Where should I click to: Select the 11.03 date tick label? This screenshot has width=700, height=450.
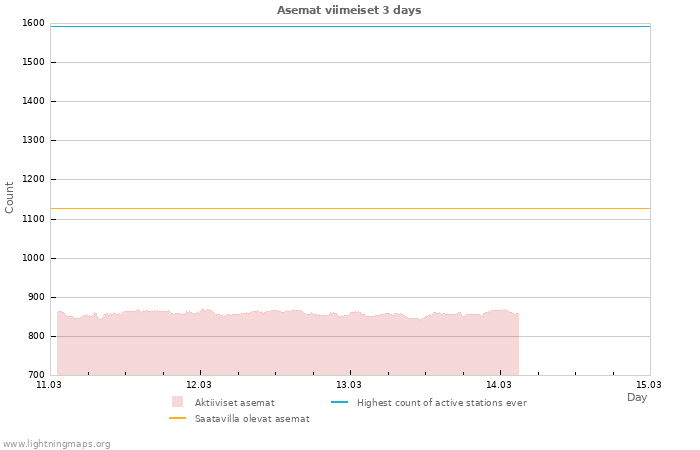(x=49, y=384)
